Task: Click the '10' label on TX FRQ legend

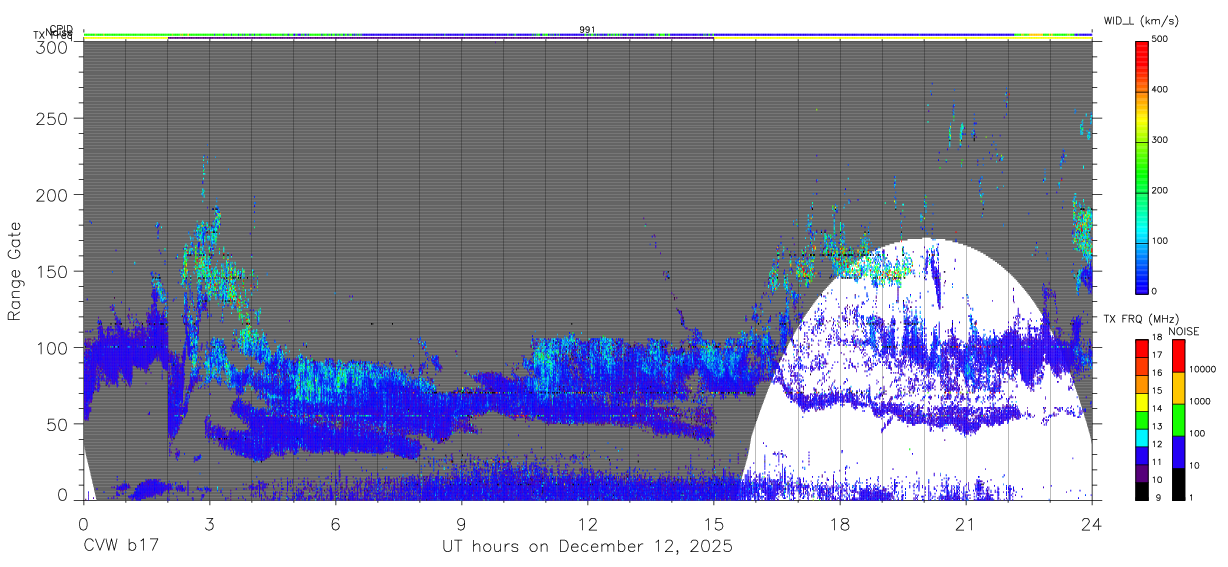Action: [1157, 482]
